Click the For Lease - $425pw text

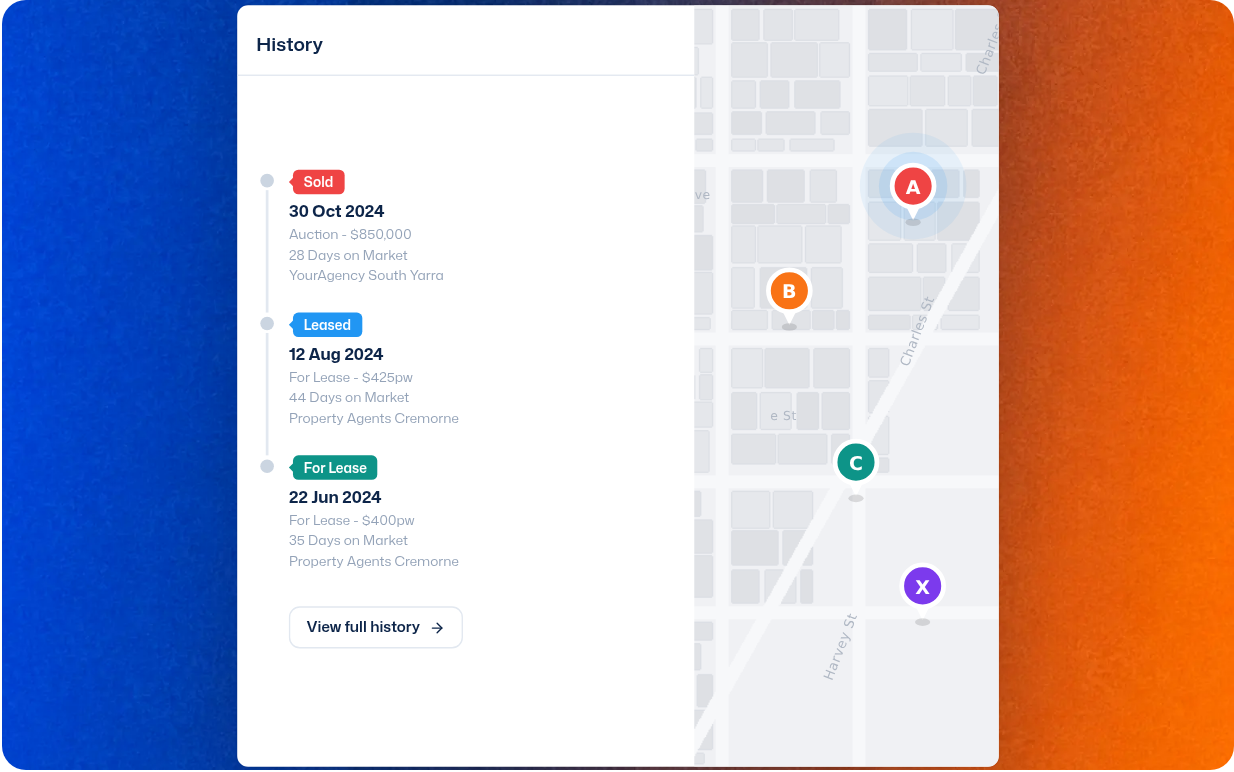click(x=351, y=377)
